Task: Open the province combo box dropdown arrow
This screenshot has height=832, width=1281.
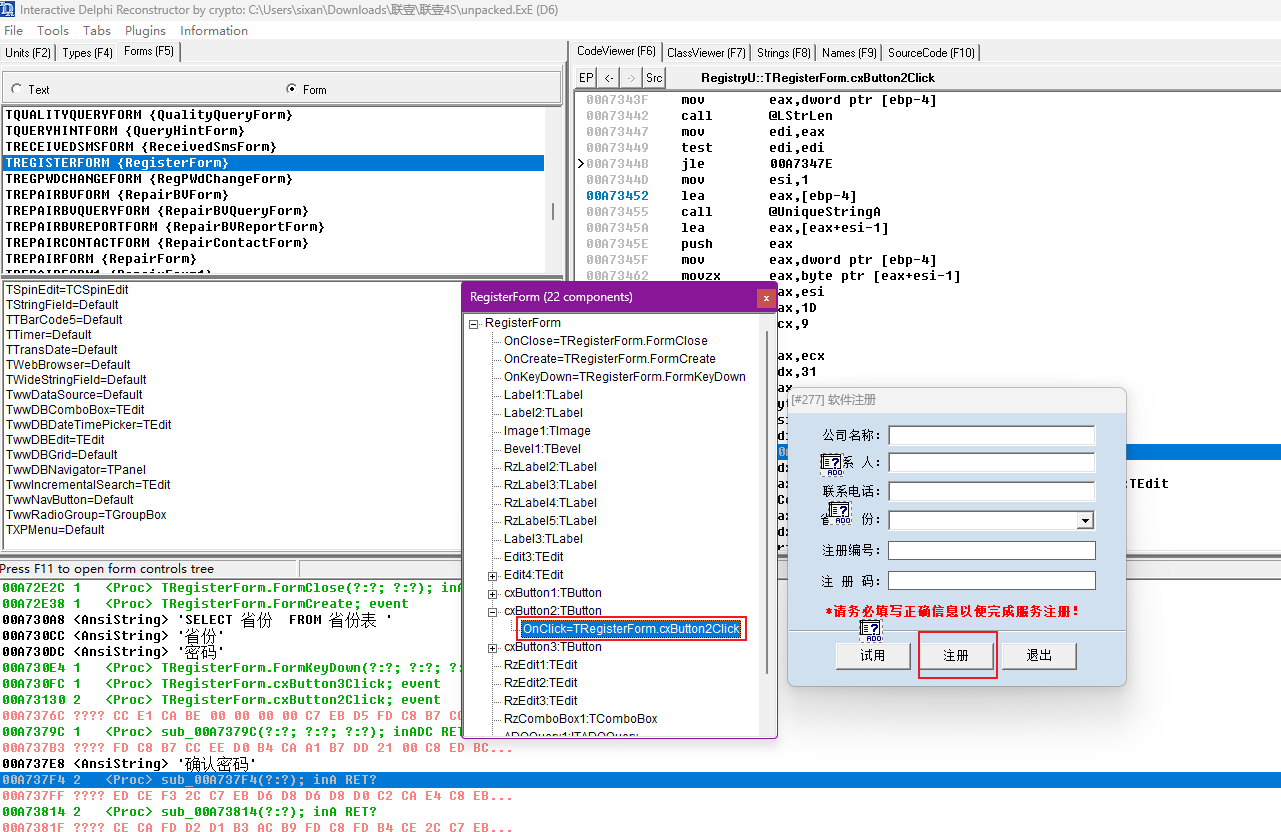Action: [1085, 521]
